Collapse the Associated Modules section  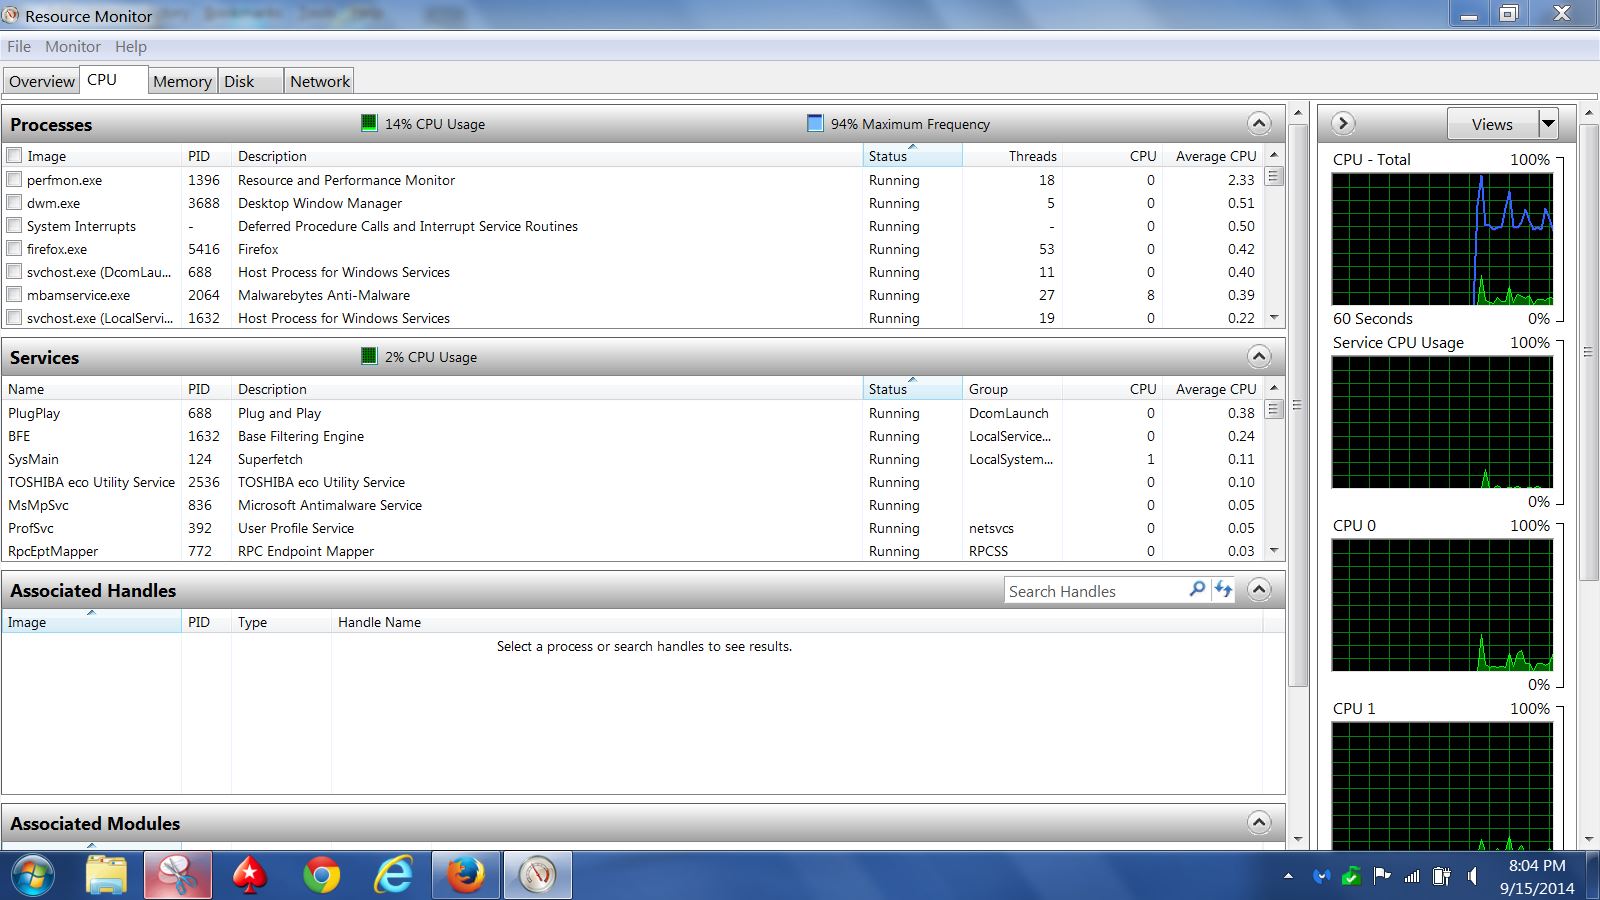coord(1259,822)
